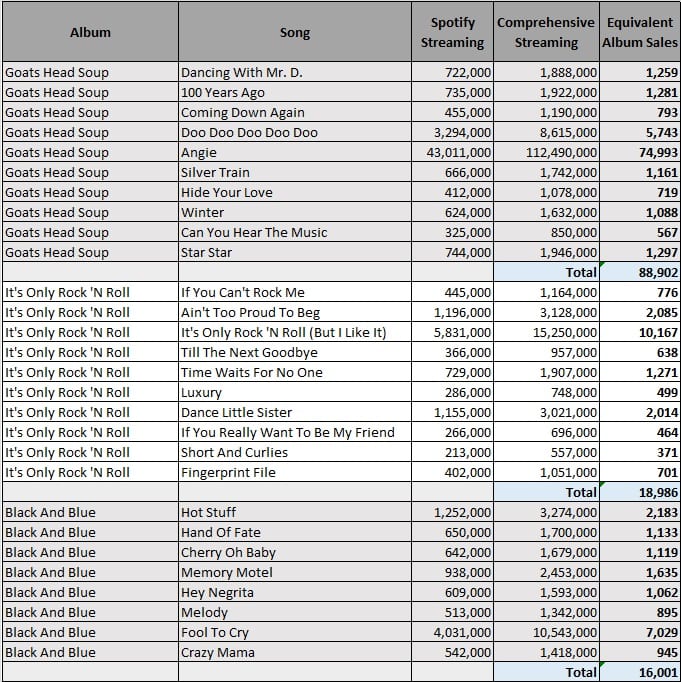Select 'It's Only Rock 'N Roll (But I Like It)'
This screenshot has width=681, height=682.
coord(295,332)
